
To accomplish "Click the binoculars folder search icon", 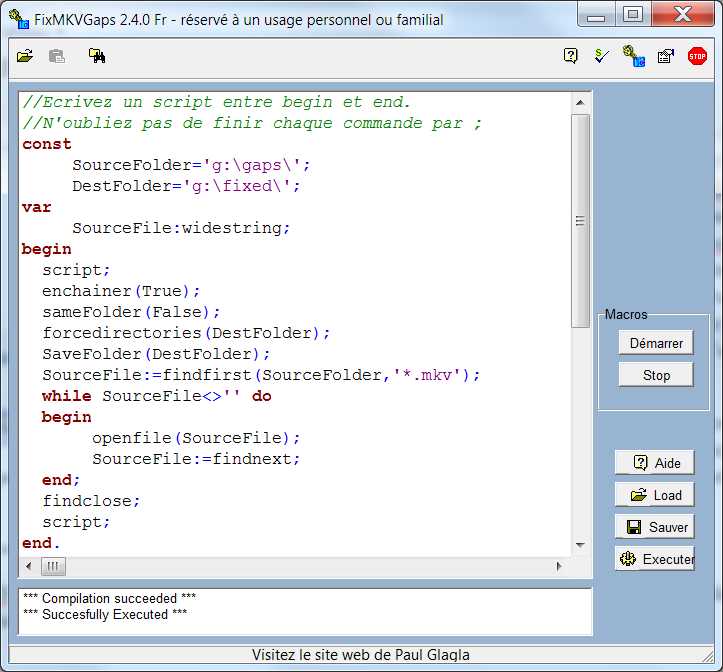I will pyautogui.click(x=97, y=57).
